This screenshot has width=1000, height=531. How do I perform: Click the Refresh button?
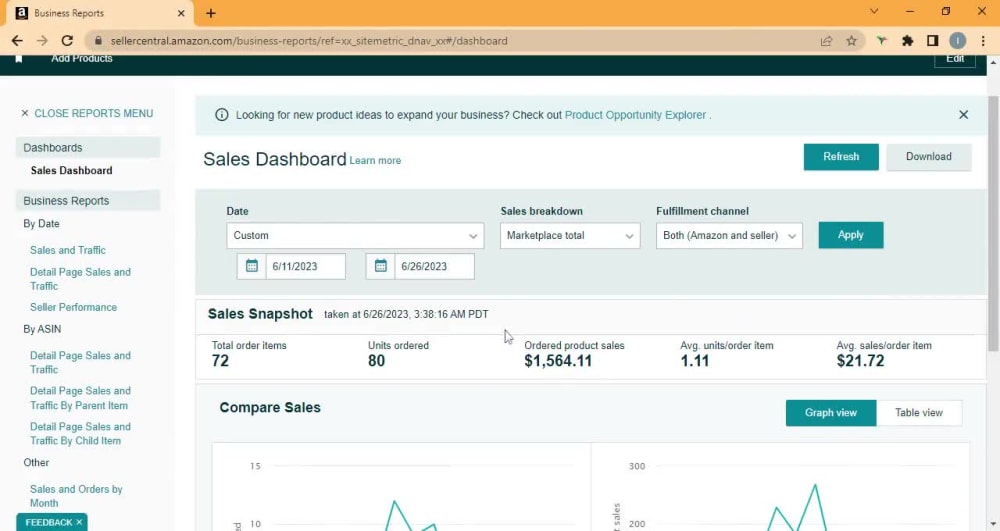[x=841, y=157]
